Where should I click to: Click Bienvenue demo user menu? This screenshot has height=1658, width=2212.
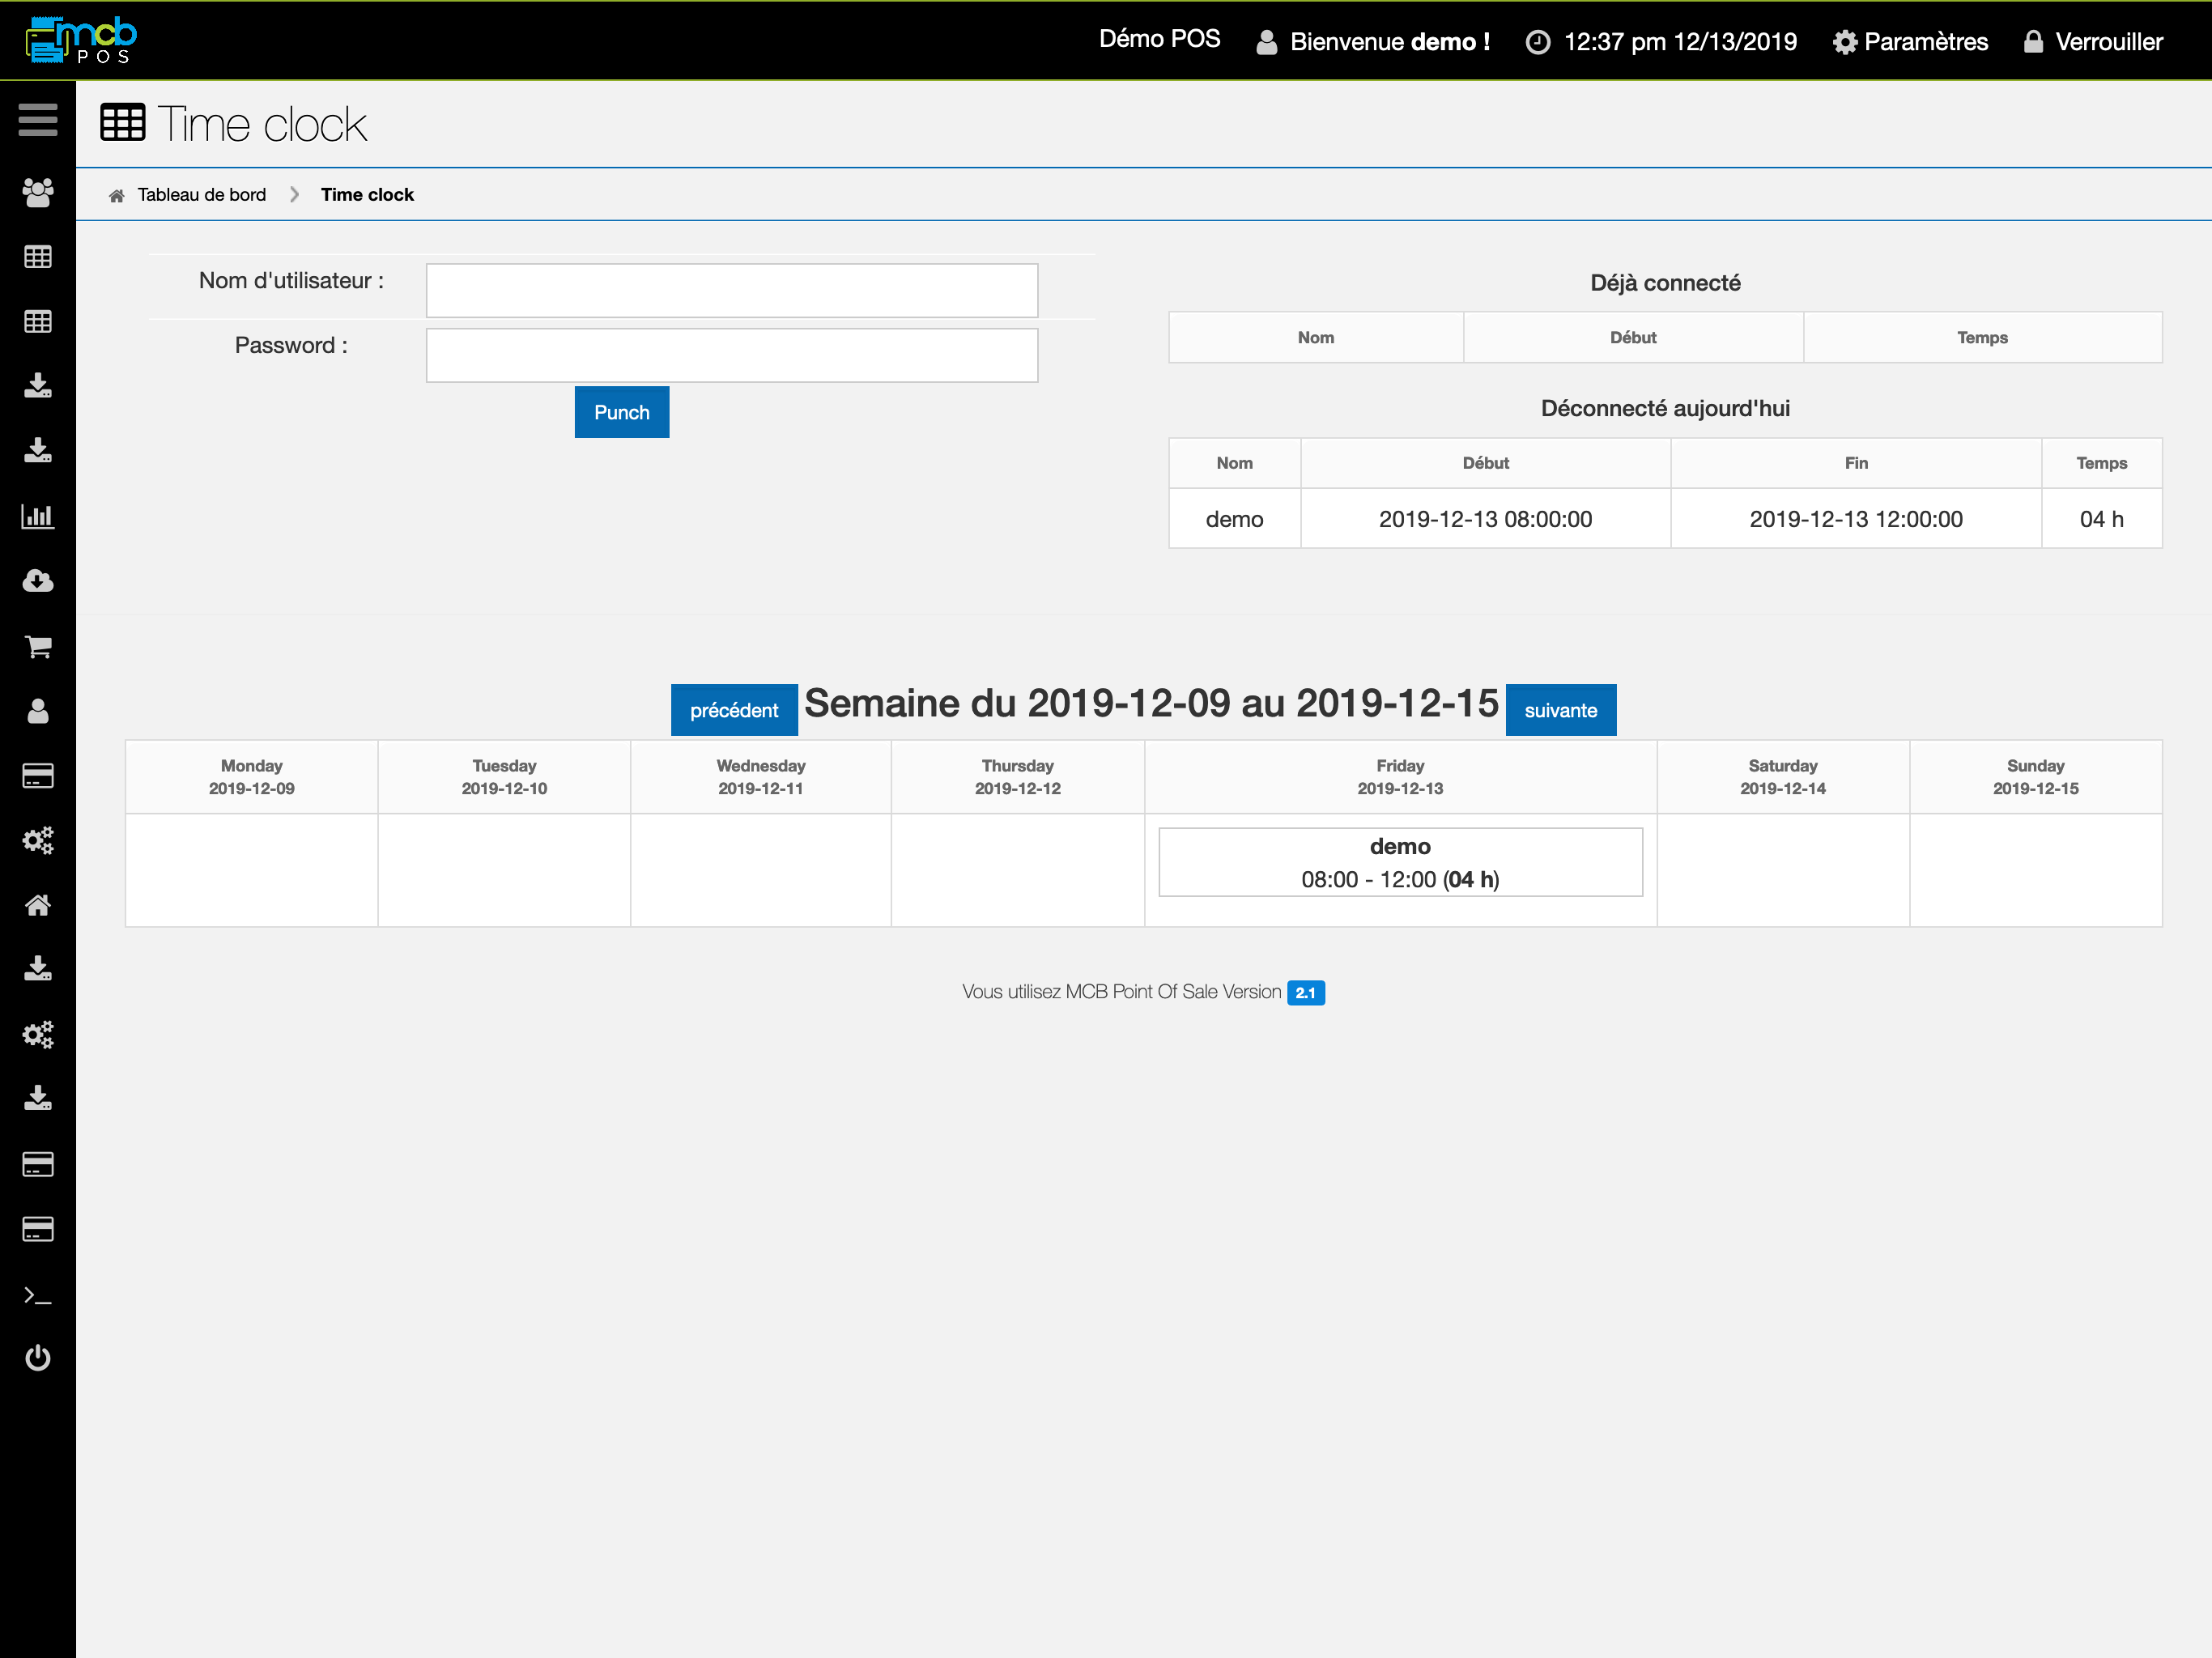(x=1373, y=42)
